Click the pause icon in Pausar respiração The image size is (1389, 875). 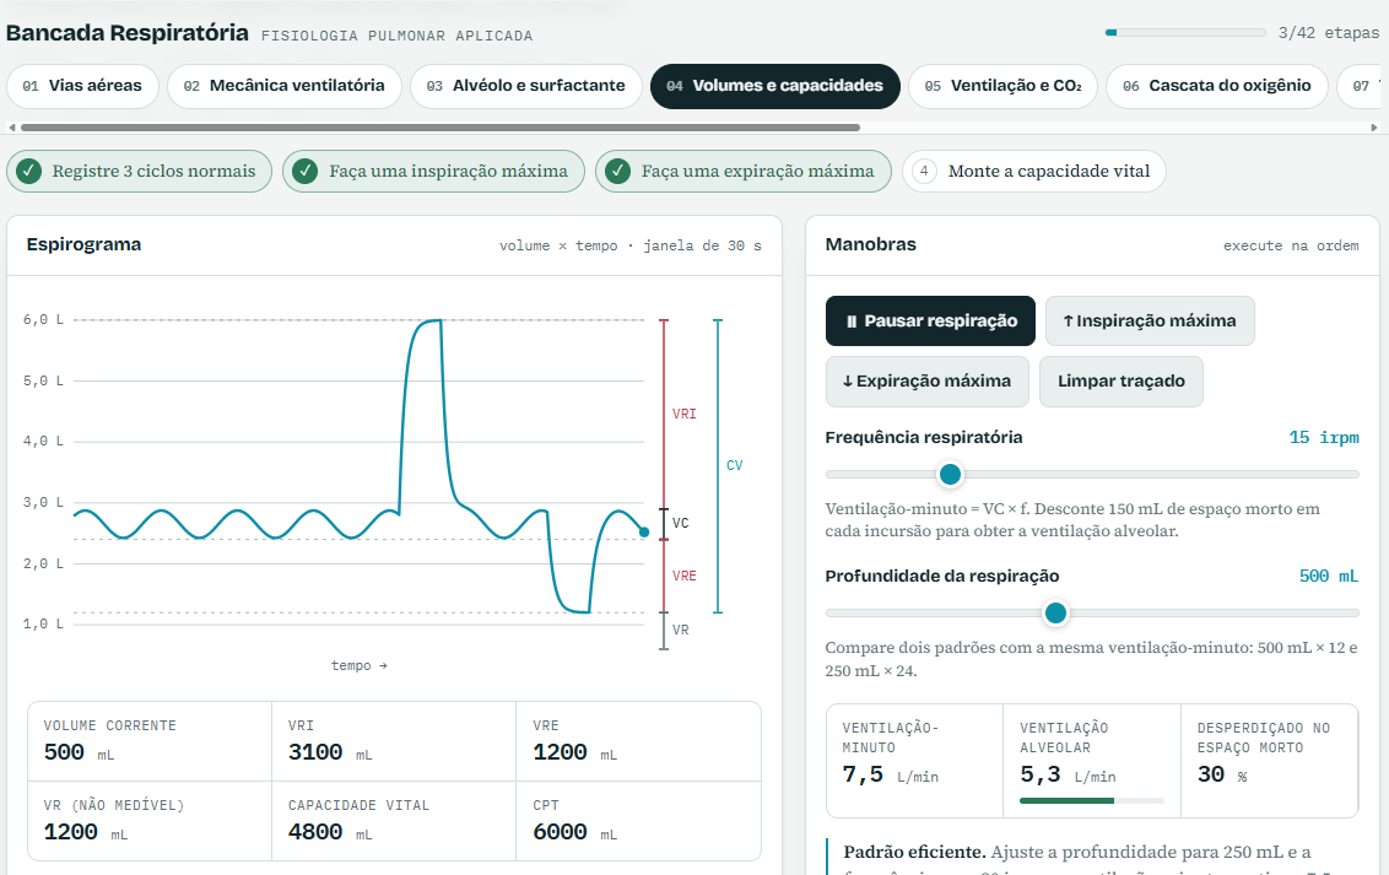point(851,322)
